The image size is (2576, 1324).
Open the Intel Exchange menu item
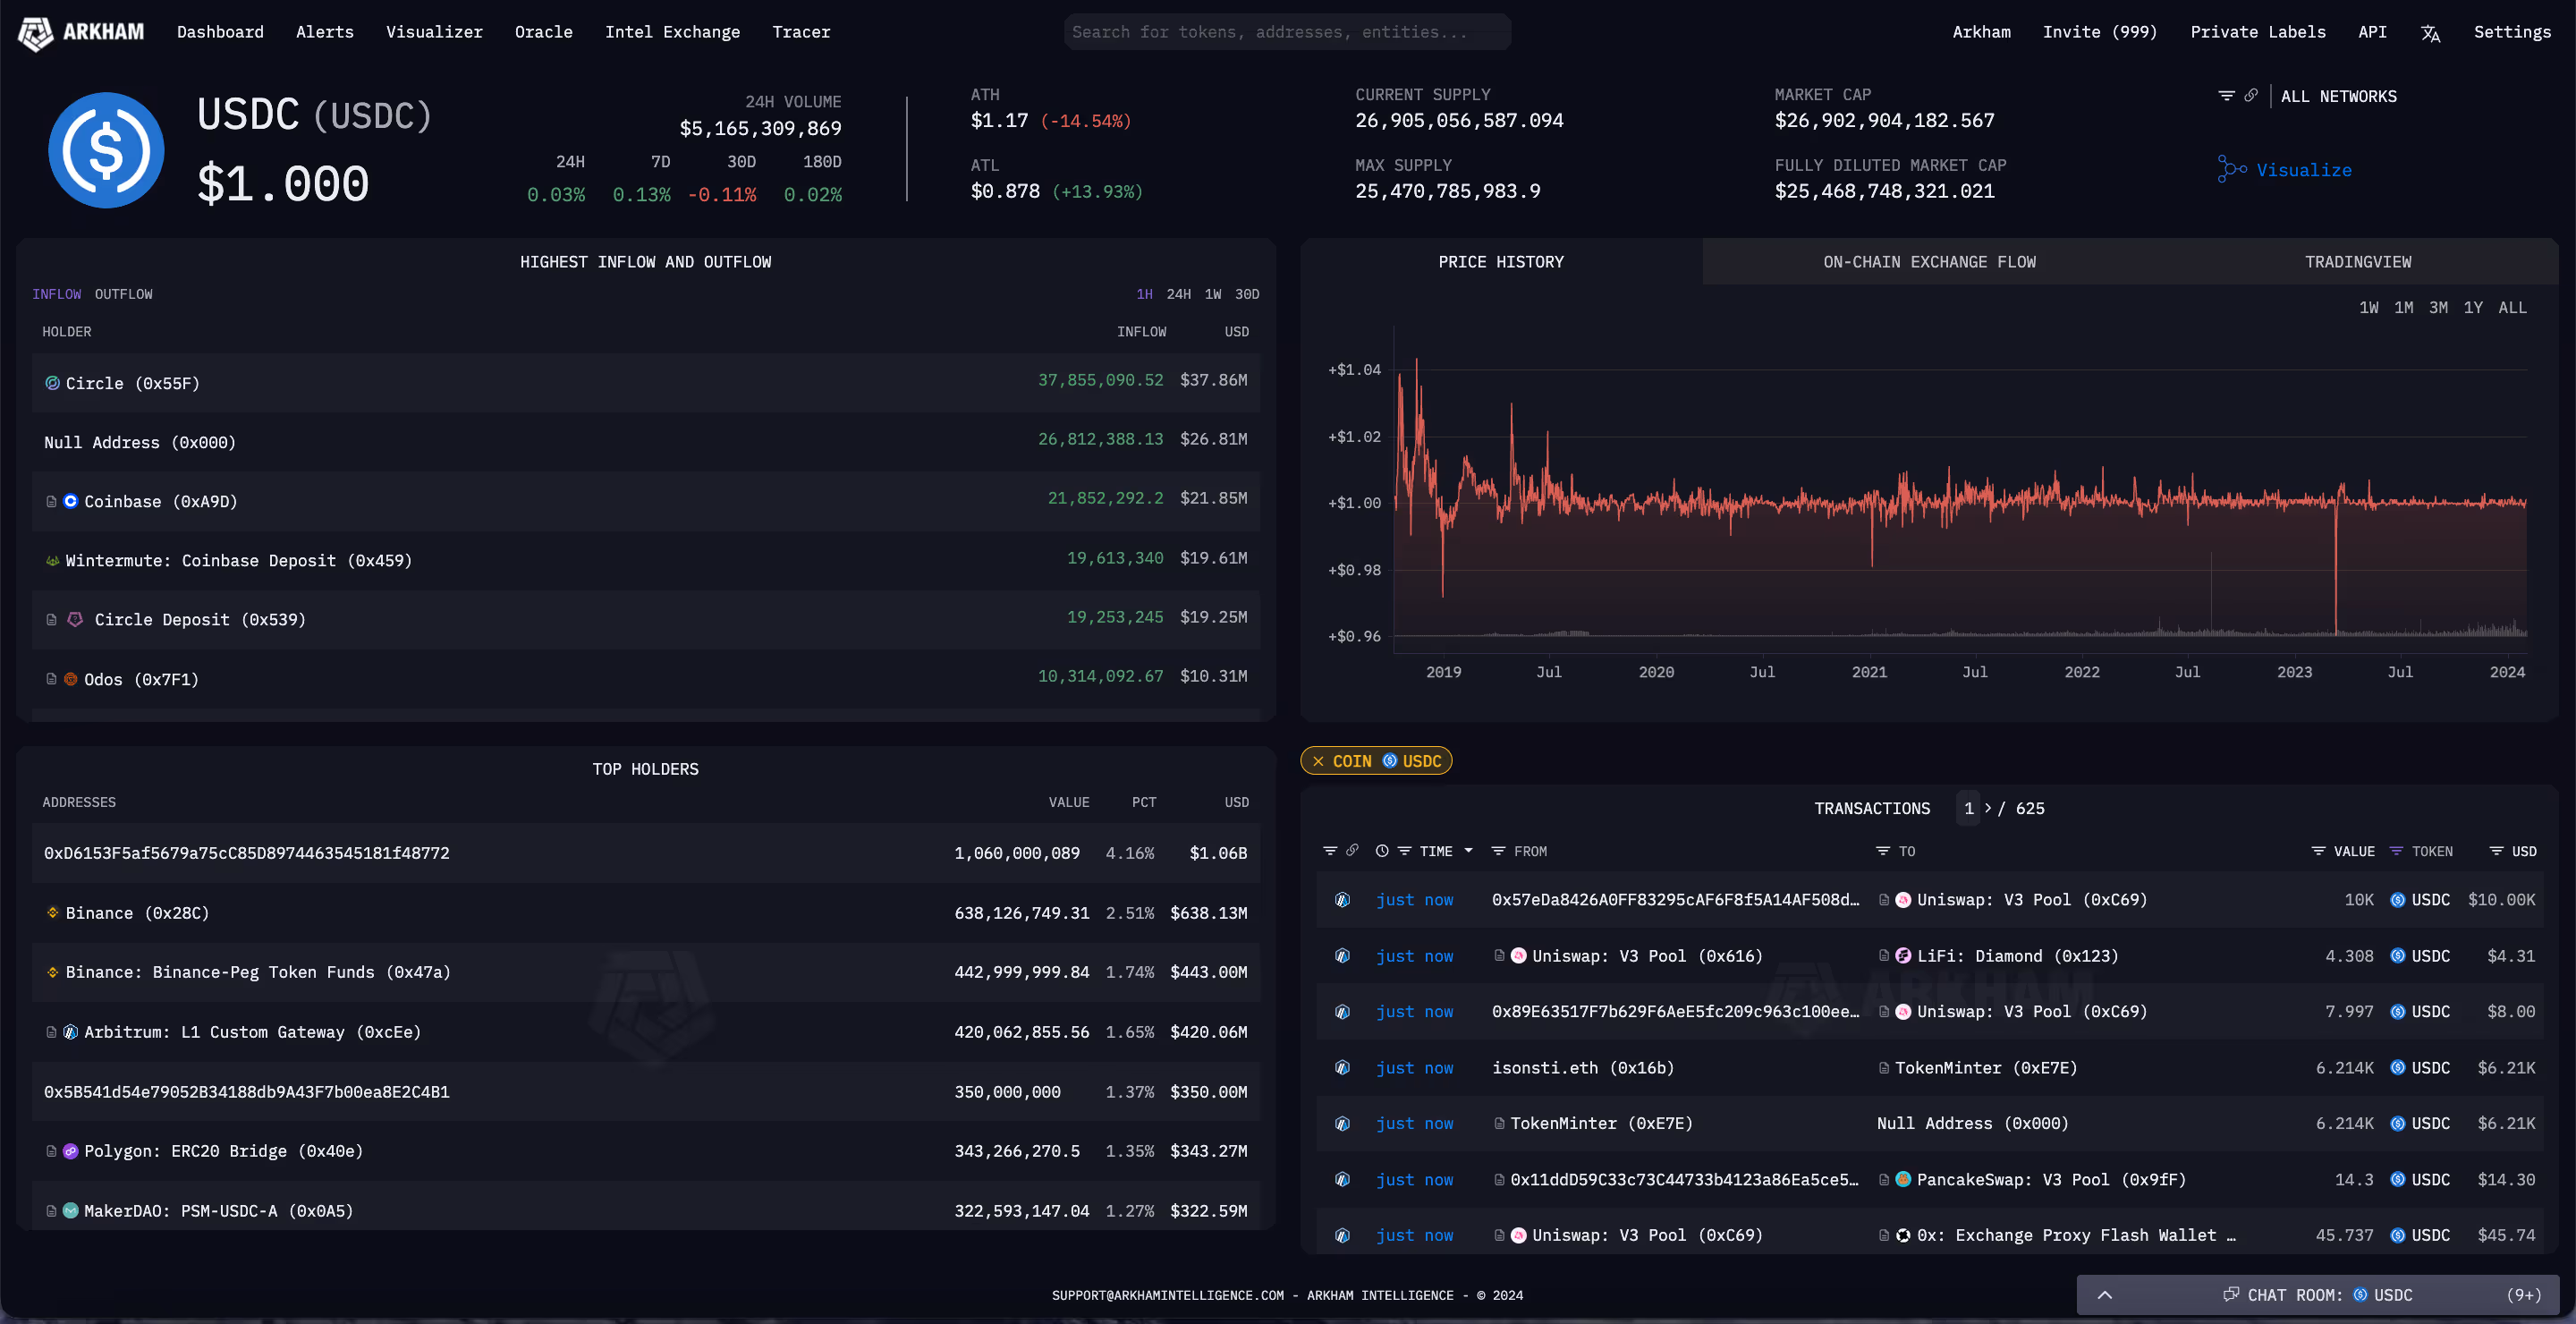click(672, 31)
